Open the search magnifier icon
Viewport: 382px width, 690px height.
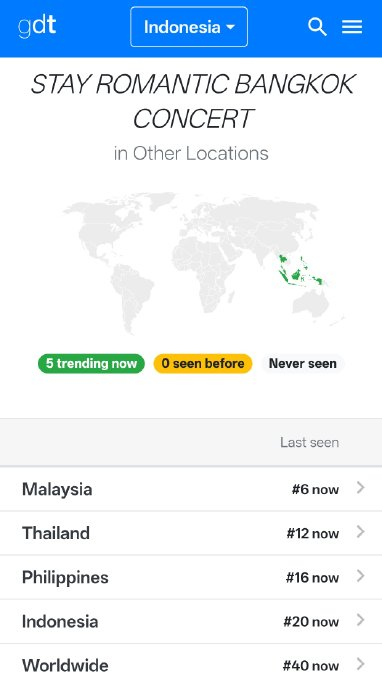(317, 27)
